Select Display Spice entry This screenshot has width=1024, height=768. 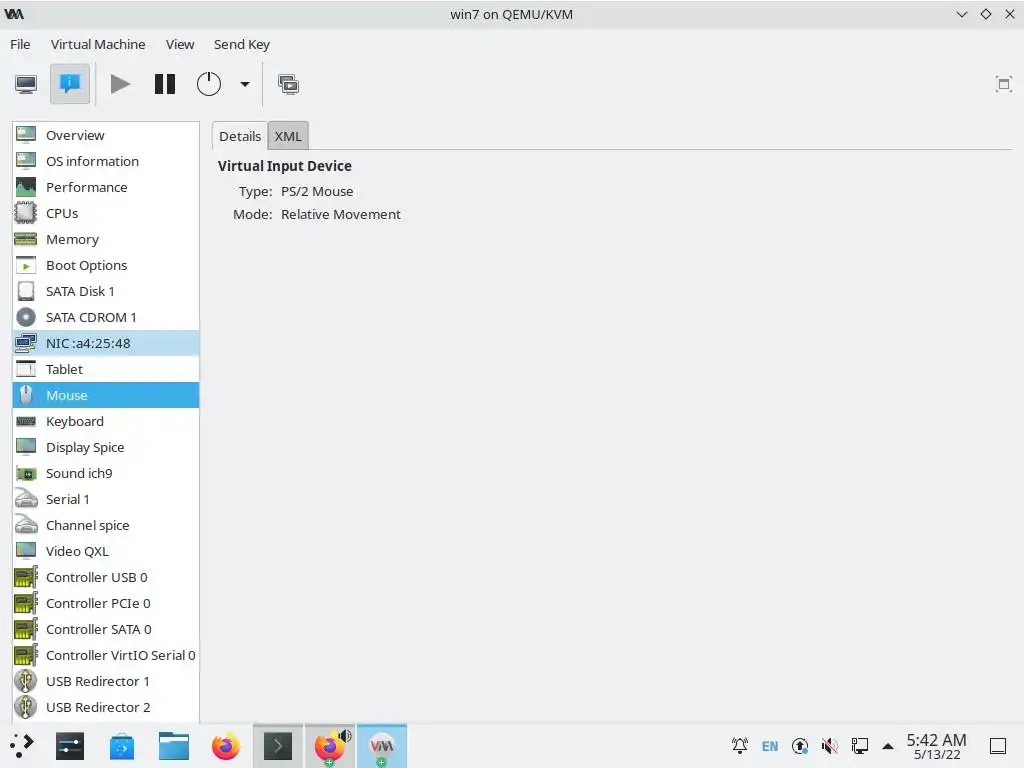[x=106, y=447]
